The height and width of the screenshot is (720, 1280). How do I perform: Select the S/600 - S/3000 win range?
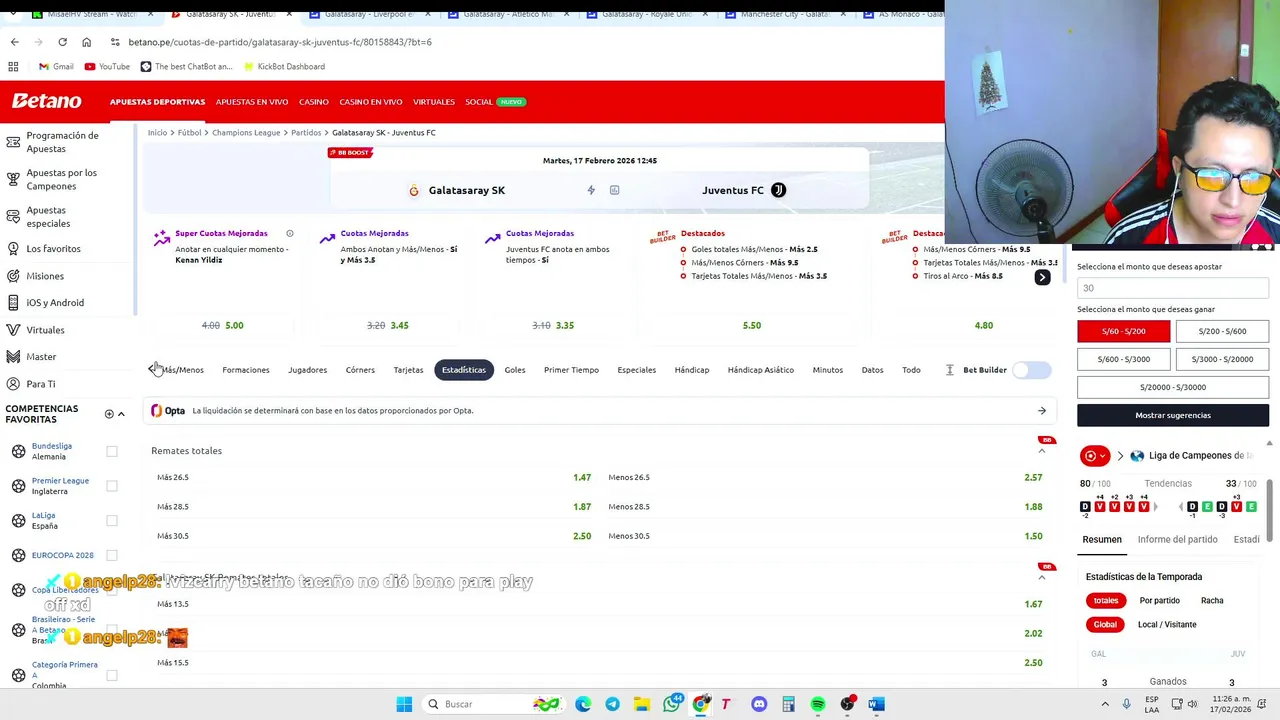(x=1123, y=359)
